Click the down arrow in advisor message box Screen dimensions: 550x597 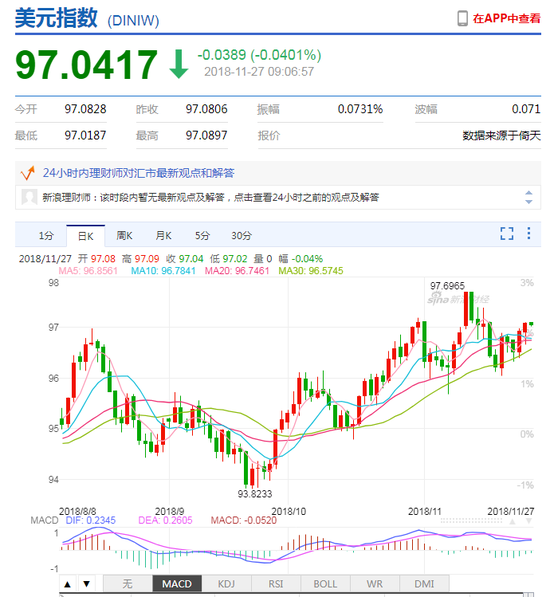(x=528, y=201)
